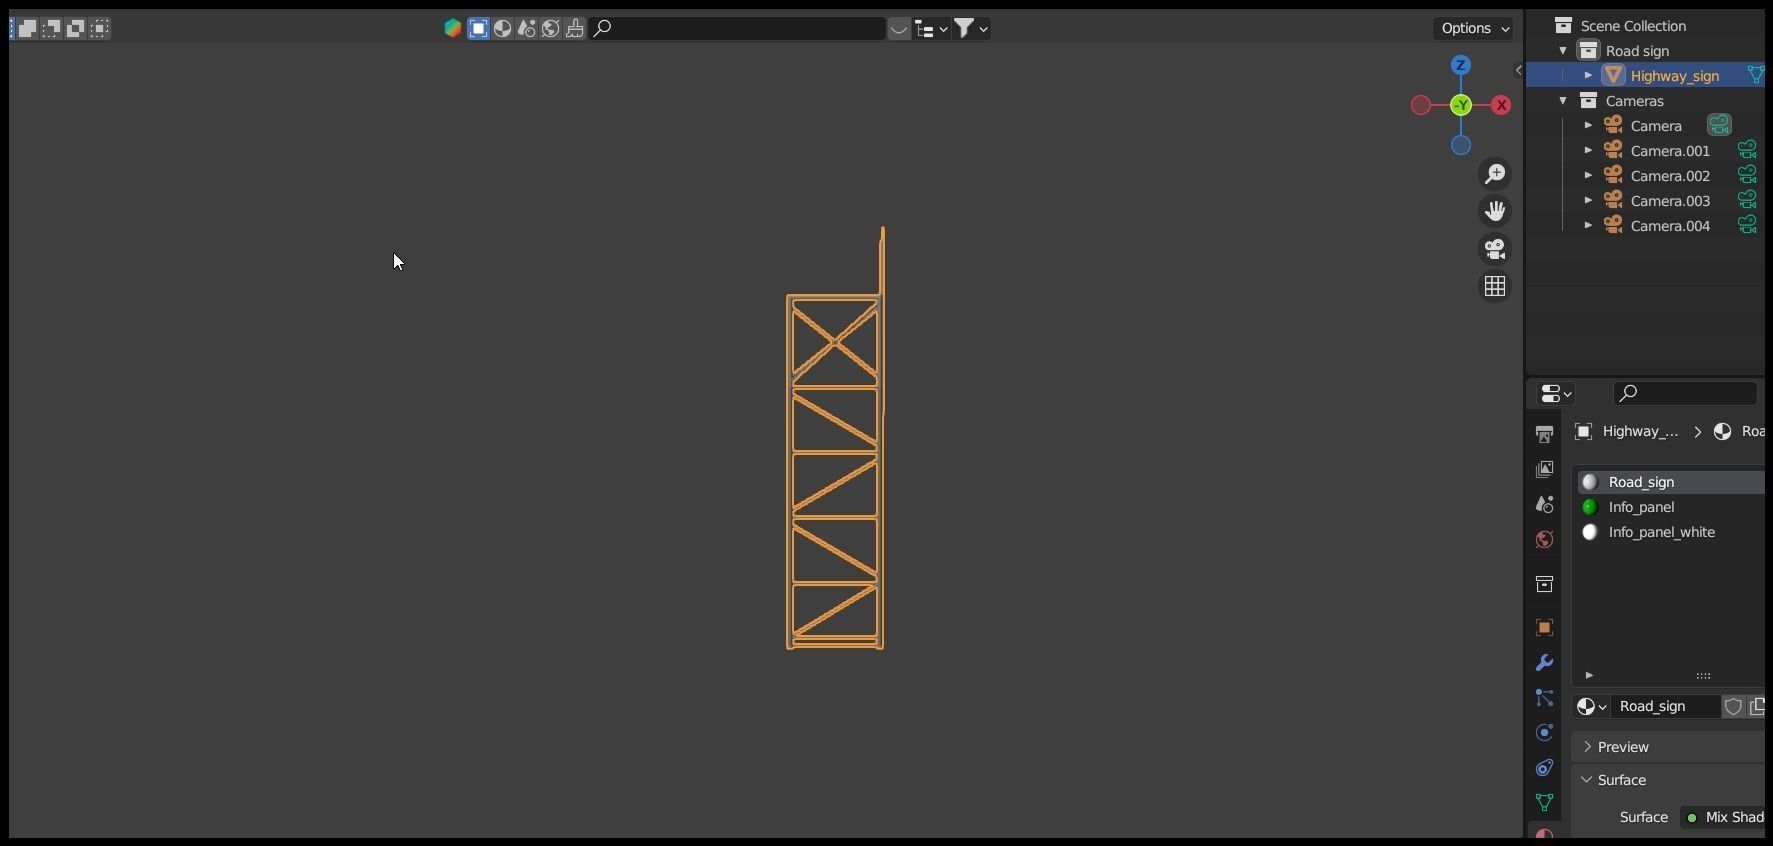Collapse the Cameras collection

coord(1563,101)
